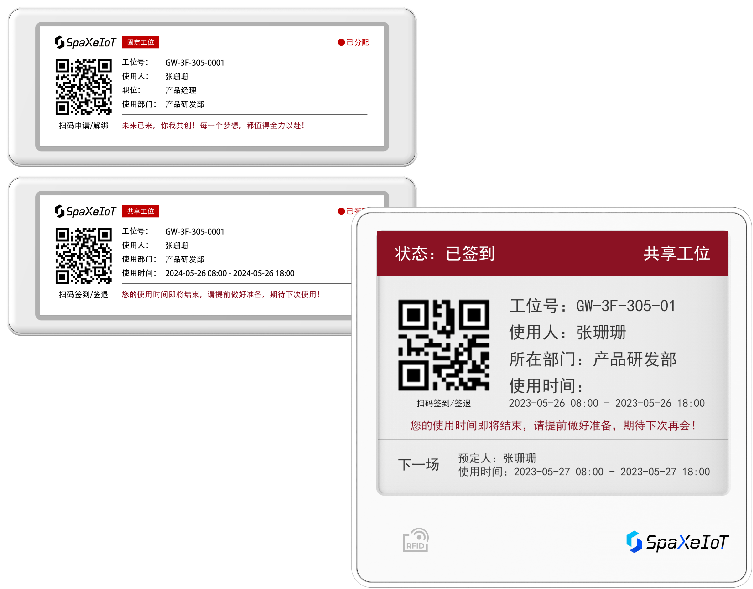This screenshot has width=753, height=589.
Task: Click '使用人：张珊珊' on the square label
Action: (568, 332)
